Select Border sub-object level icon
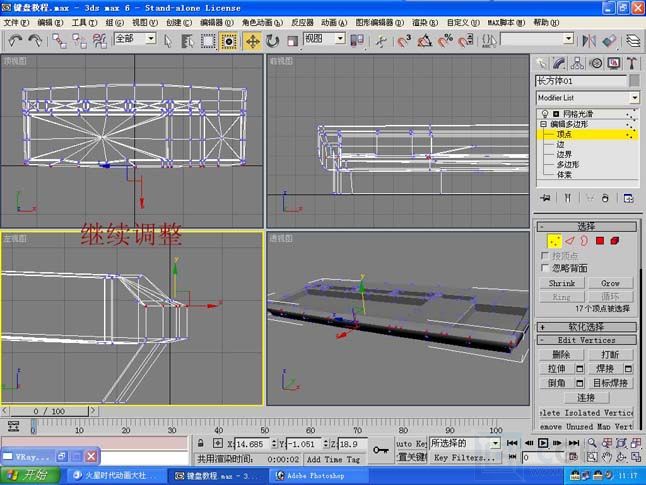Viewport: 646px width, 485px height. pos(584,241)
